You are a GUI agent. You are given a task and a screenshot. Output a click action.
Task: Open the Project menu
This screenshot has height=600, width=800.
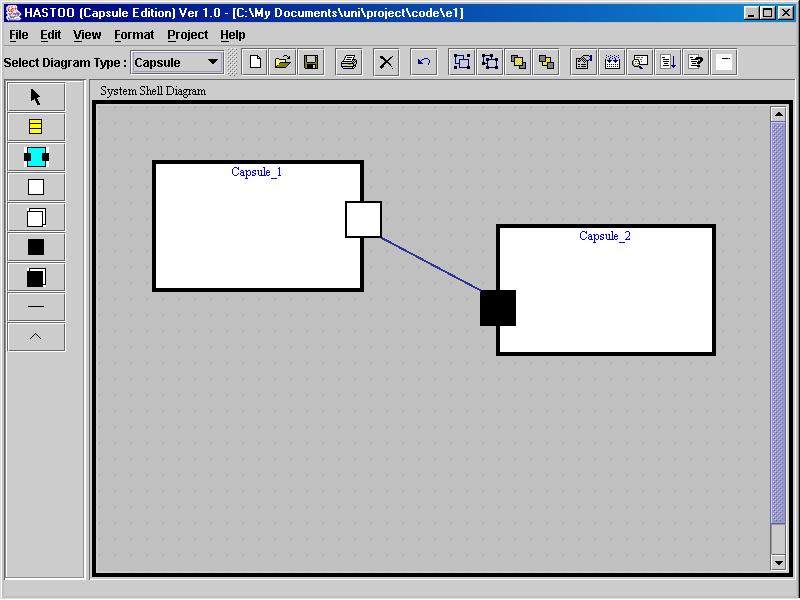coord(187,35)
